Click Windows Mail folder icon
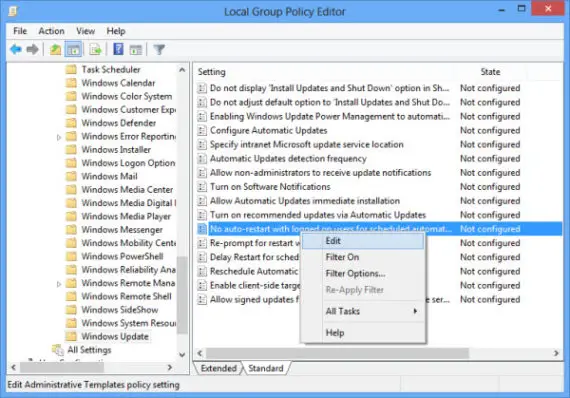 [x=71, y=176]
